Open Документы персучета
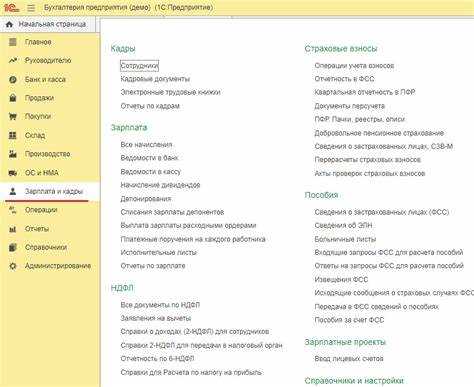Viewport: 474px width, 387px height. 350,106
